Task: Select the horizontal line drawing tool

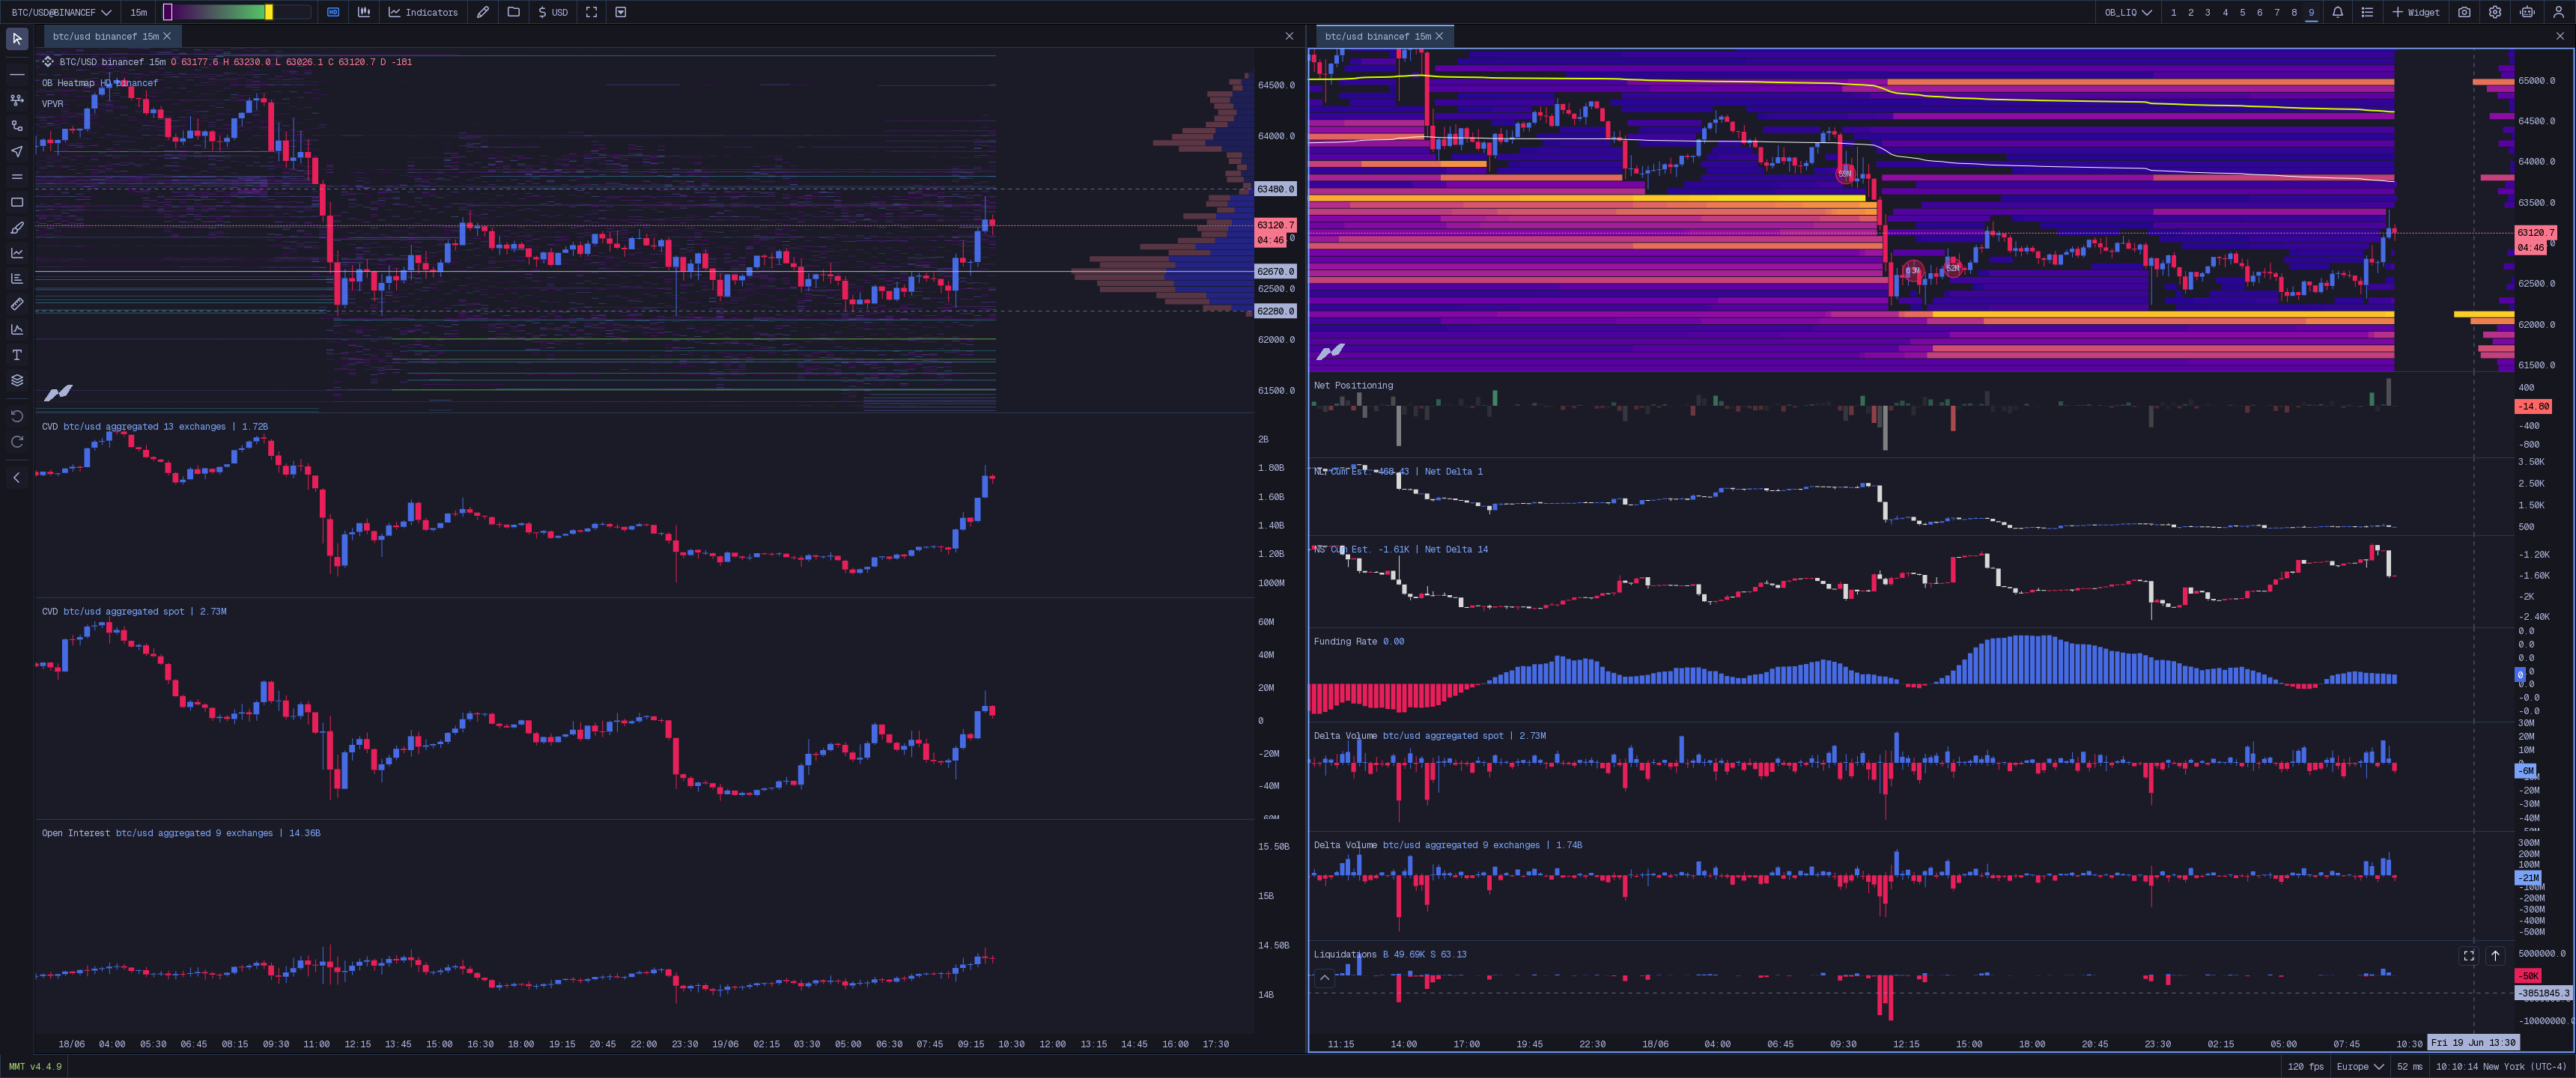Action: click(x=17, y=75)
